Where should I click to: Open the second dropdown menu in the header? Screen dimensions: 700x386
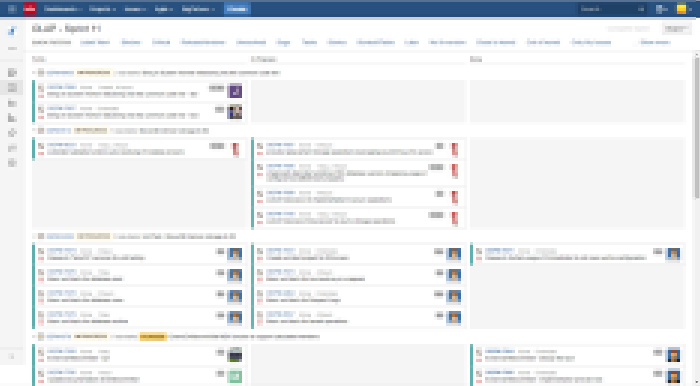(x=102, y=9)
